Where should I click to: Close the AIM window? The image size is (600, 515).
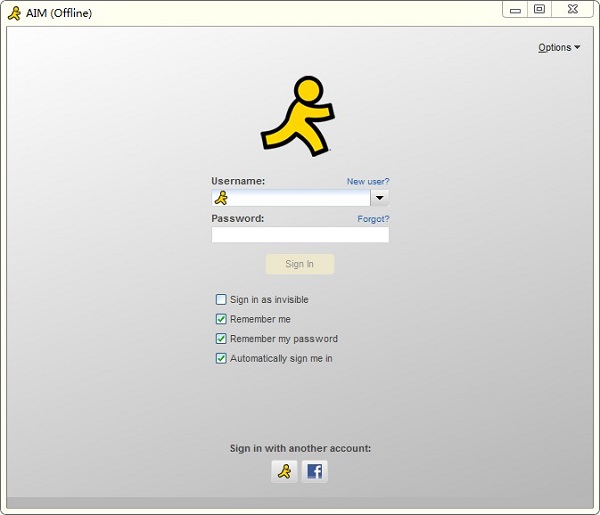[572, 9]
